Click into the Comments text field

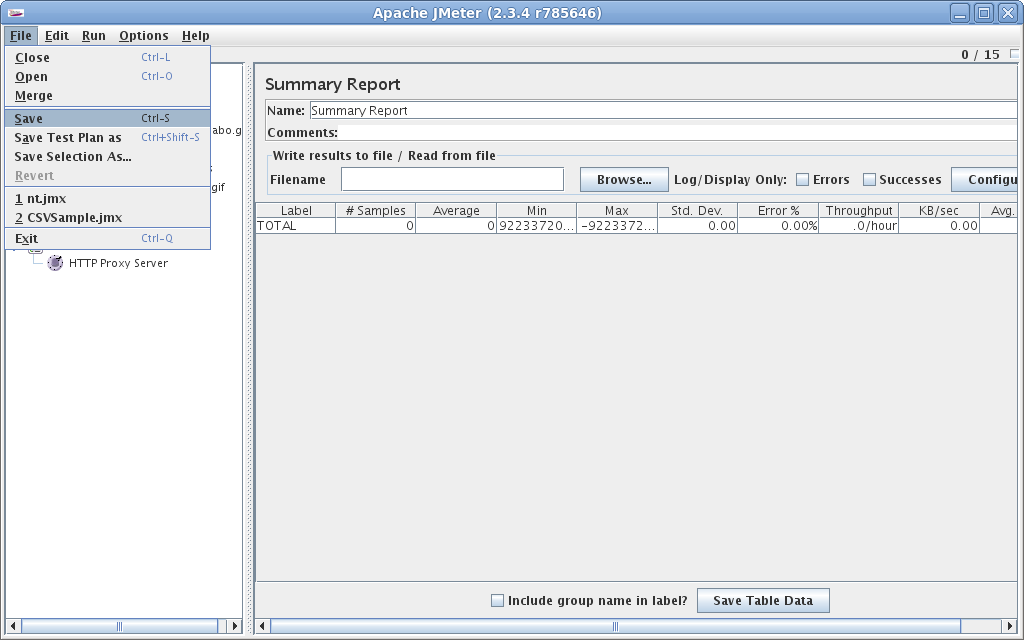click(677, 133)
